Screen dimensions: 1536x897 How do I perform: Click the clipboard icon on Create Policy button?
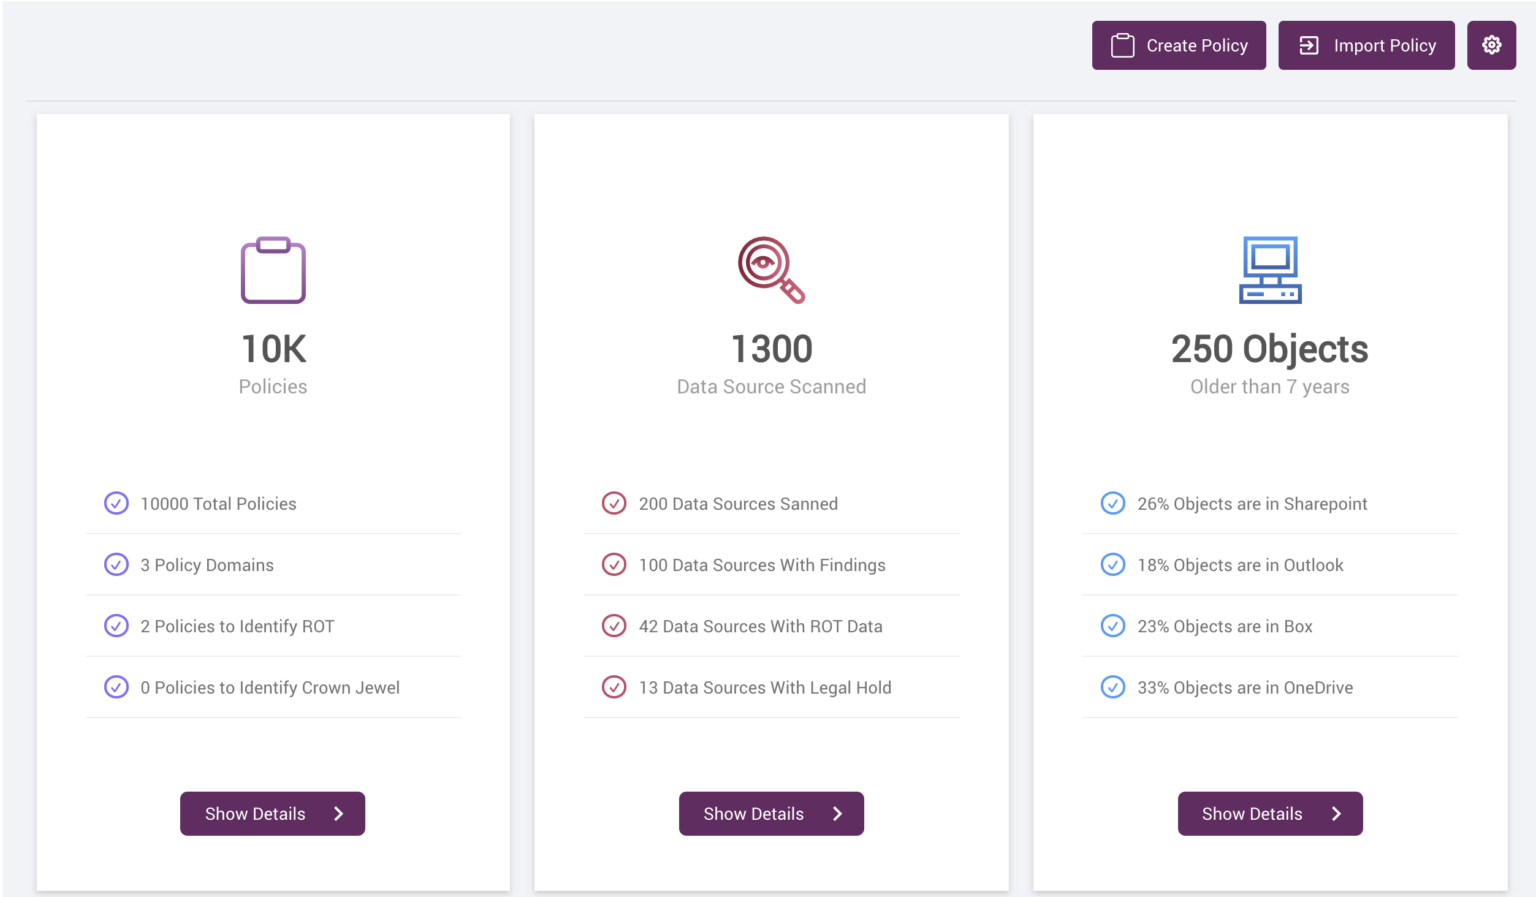click(1122, 45)
